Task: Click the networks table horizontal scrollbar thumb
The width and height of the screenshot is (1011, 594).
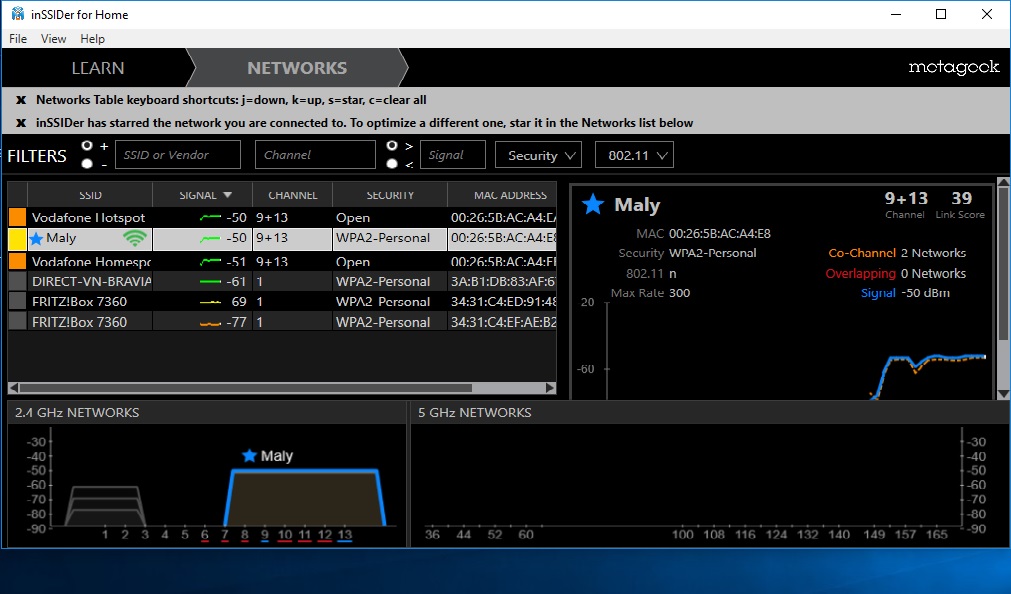Action: pos(246,388)
